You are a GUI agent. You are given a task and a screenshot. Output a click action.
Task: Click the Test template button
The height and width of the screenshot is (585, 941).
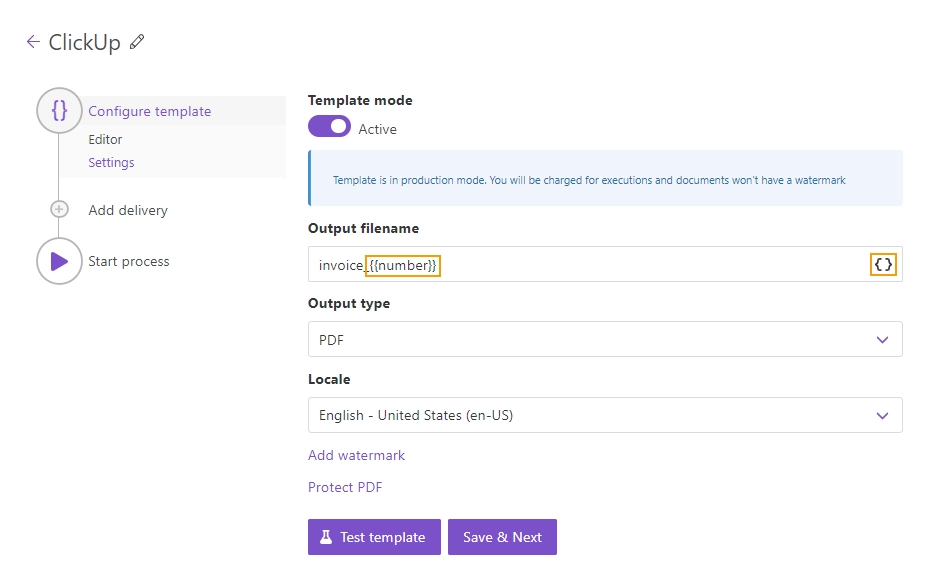pos(374,537)
